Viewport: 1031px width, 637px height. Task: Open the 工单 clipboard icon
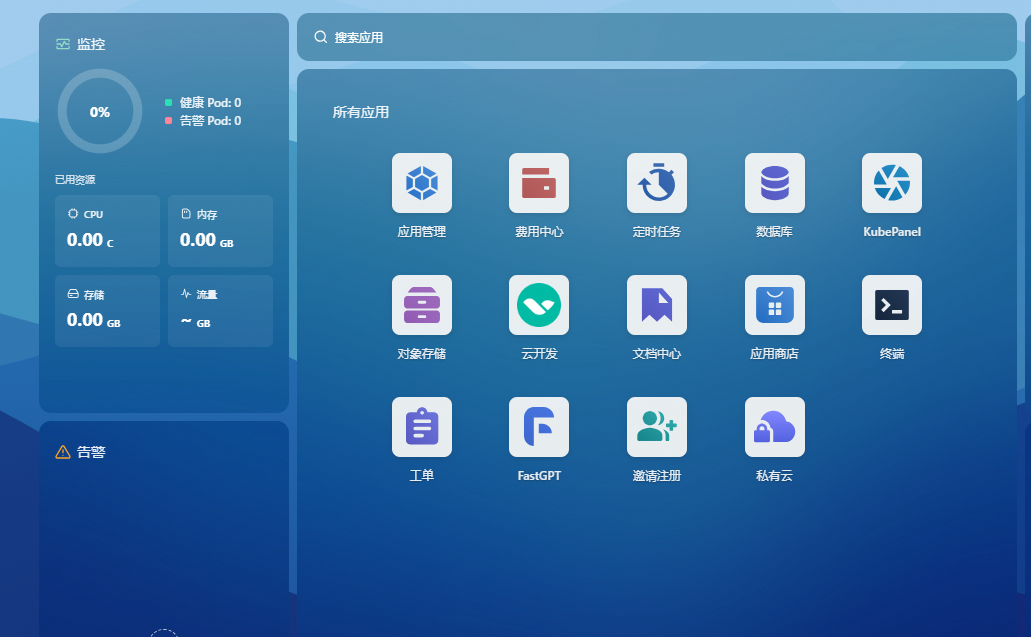[x=421, y=427]
